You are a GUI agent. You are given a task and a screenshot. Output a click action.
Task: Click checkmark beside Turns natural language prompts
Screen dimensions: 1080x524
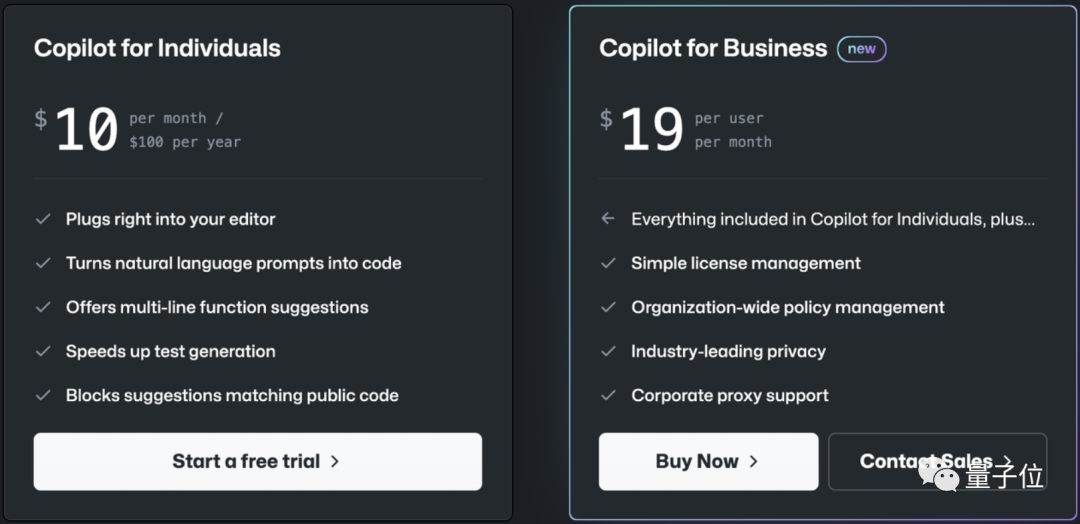click(x=43, y=263)
